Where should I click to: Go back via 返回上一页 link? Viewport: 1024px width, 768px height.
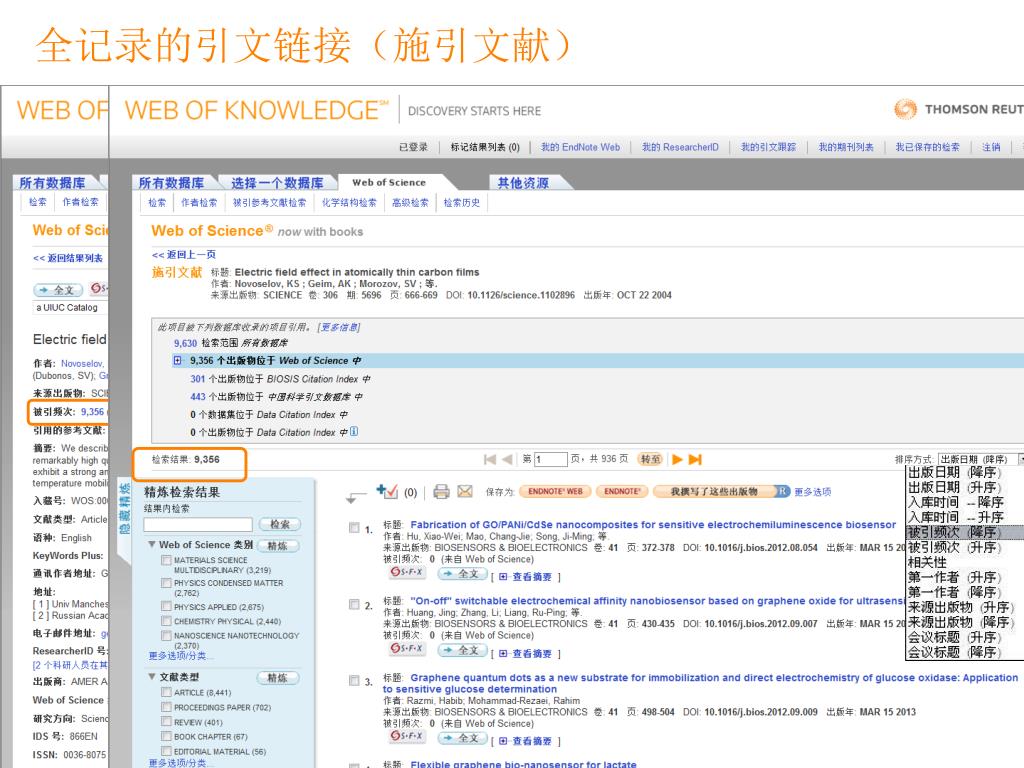click(x=184, y=255)
